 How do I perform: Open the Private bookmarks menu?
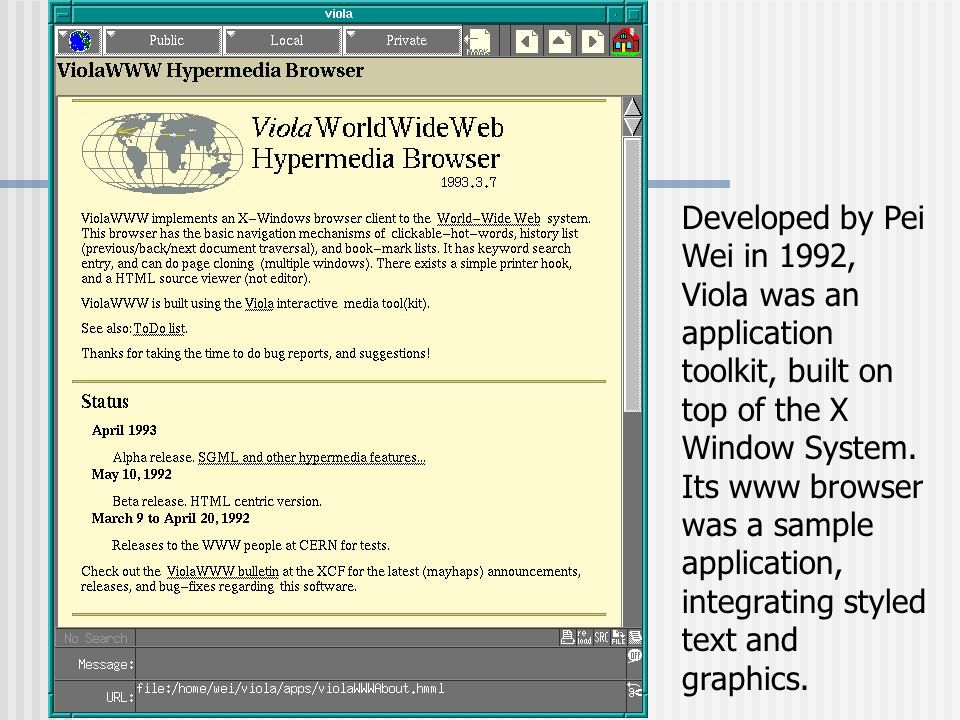click(403, 41)
